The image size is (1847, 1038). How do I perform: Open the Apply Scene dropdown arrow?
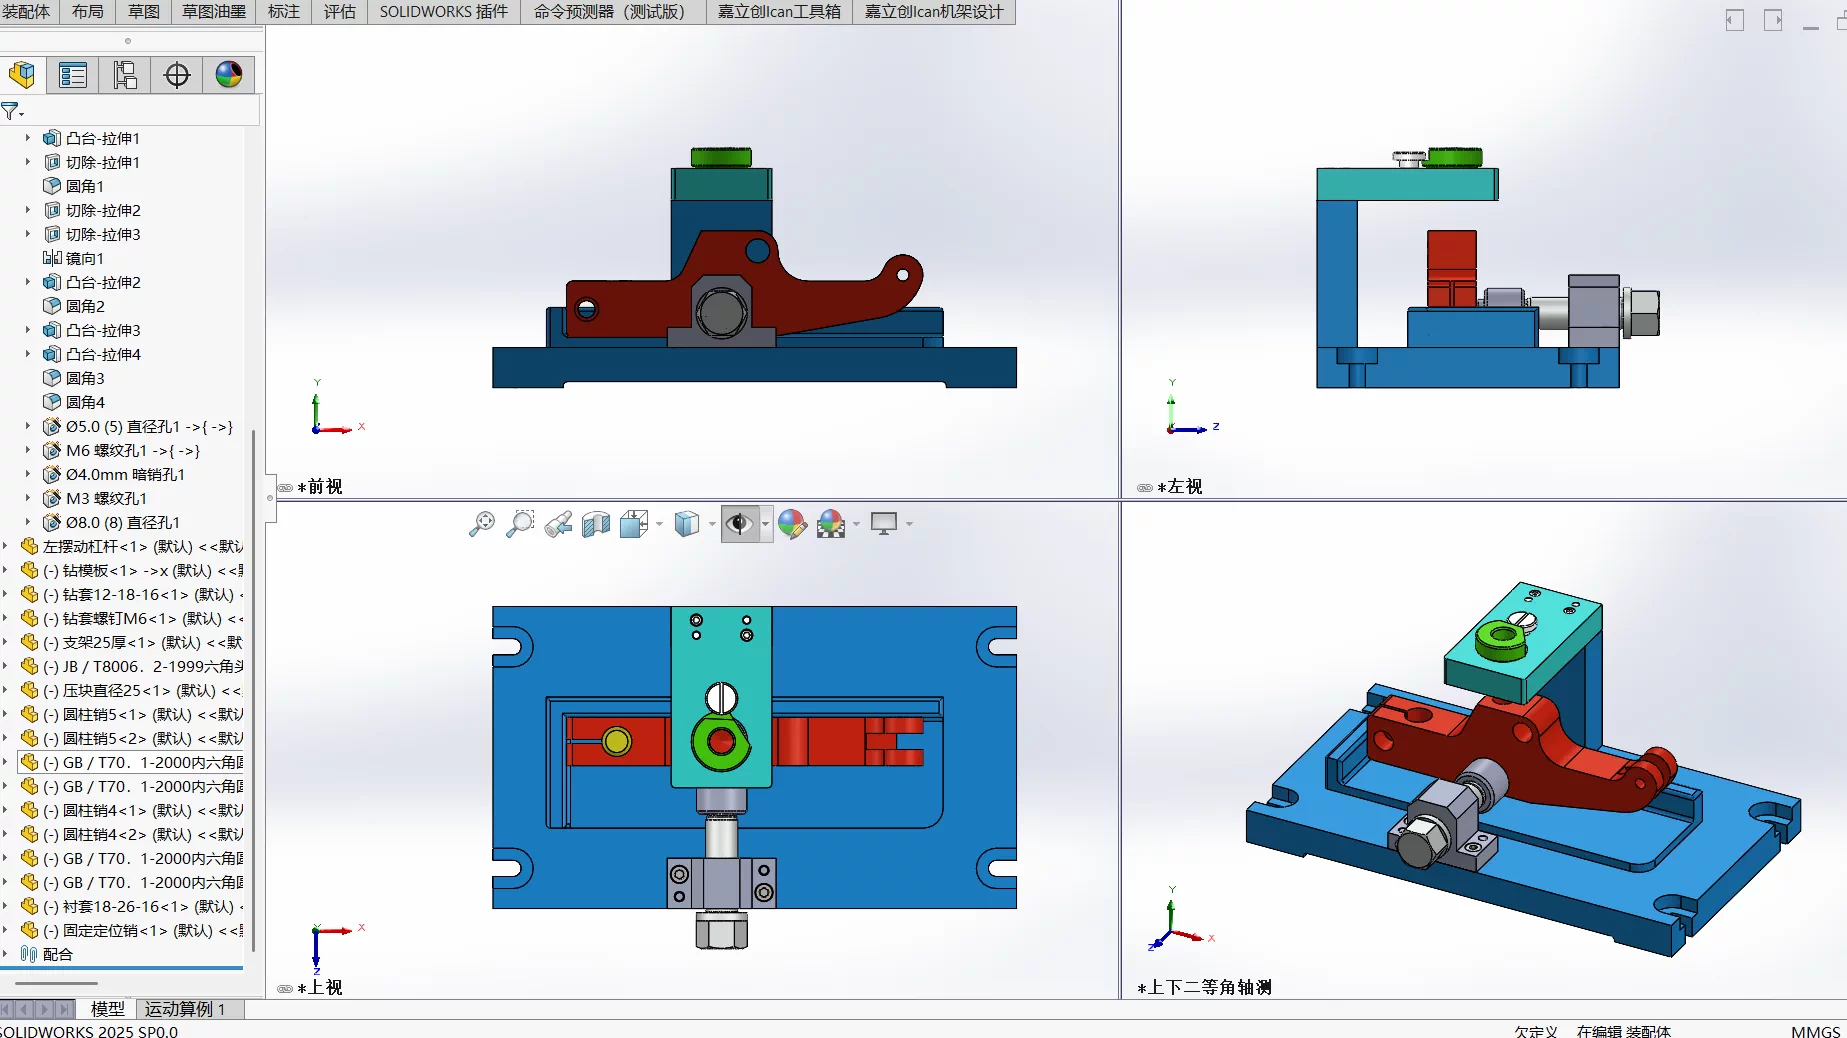click(x=857, y=524)
